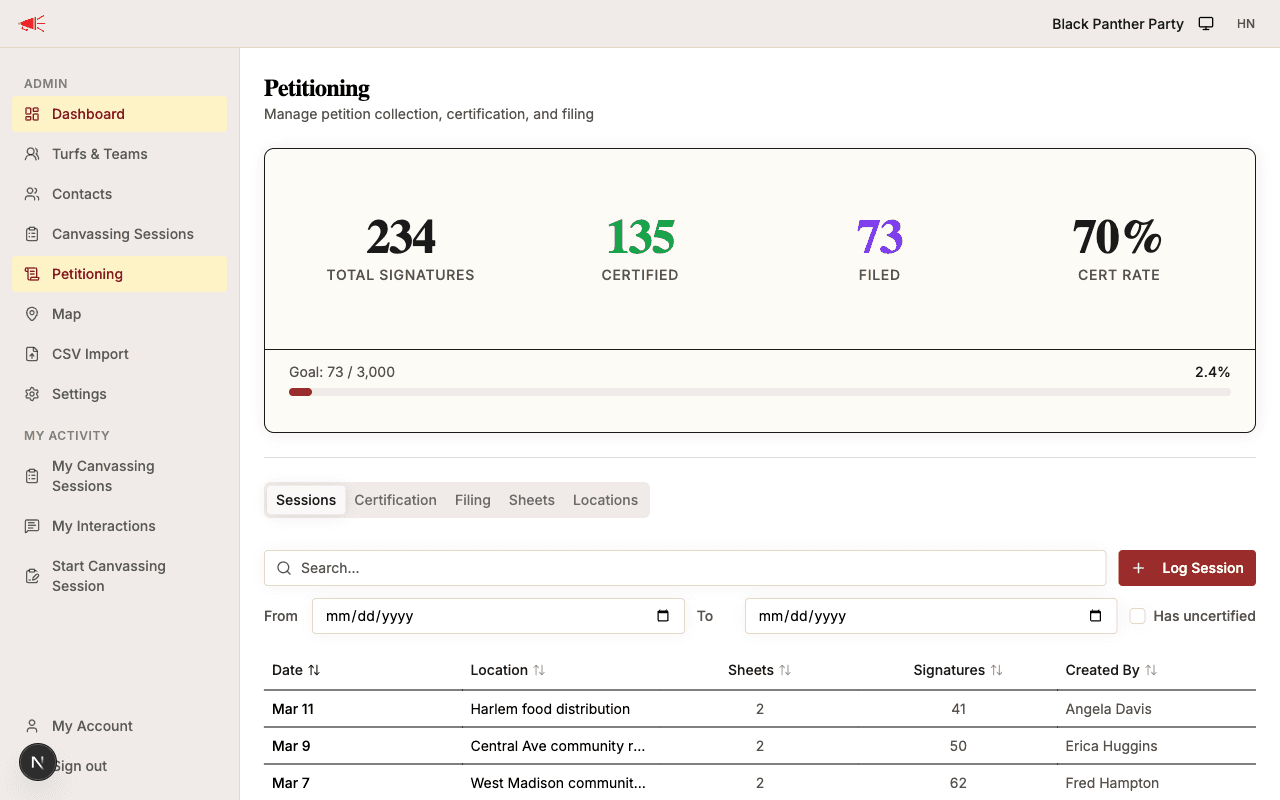Click the 50 signatures value
Image resolution: width=1280 pixels, height=800 pixels.
(x=959, y=746)
